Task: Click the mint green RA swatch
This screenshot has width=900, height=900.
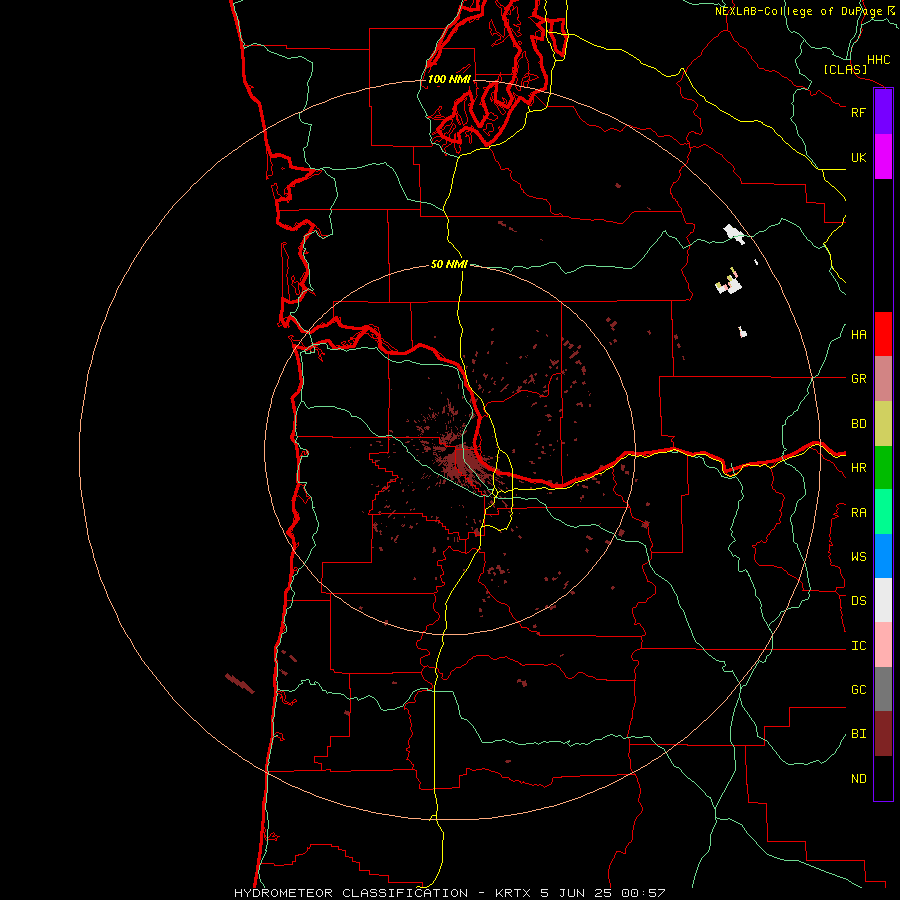Action: tap(883, 512)
